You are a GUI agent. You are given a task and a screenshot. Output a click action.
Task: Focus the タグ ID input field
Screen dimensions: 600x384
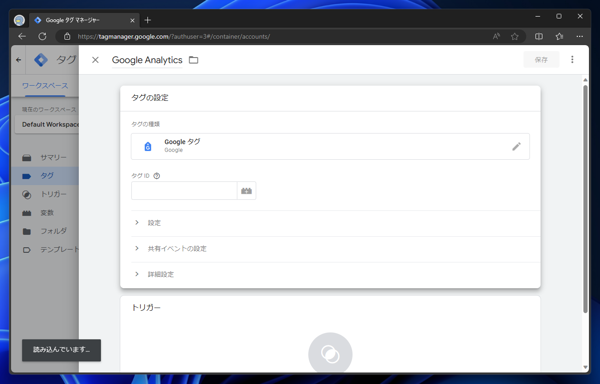184,190
